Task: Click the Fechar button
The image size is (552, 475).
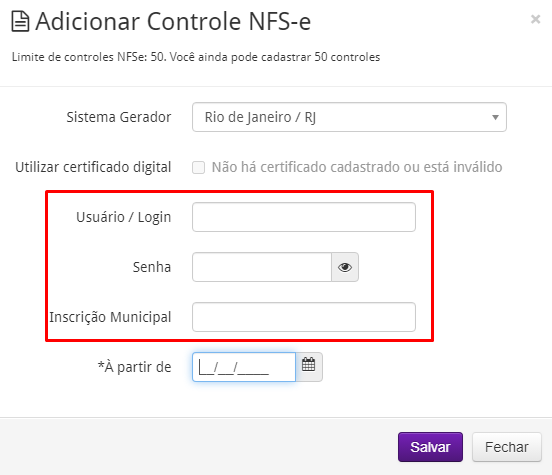Action: point(507,447)
